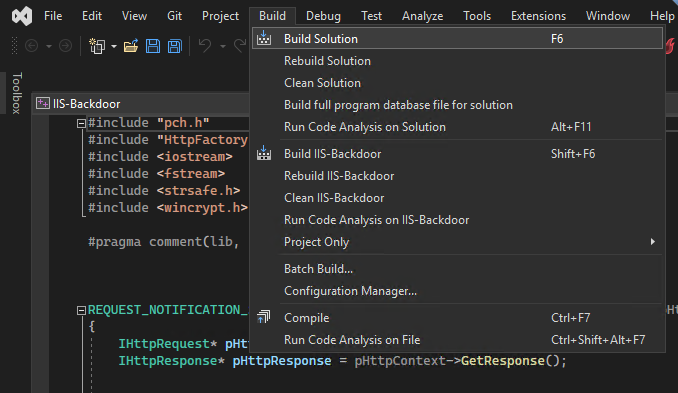The height and width of the screenshot is (393, 678).
Task: Click the Open File folder icon
Action: tap(131, 46)
